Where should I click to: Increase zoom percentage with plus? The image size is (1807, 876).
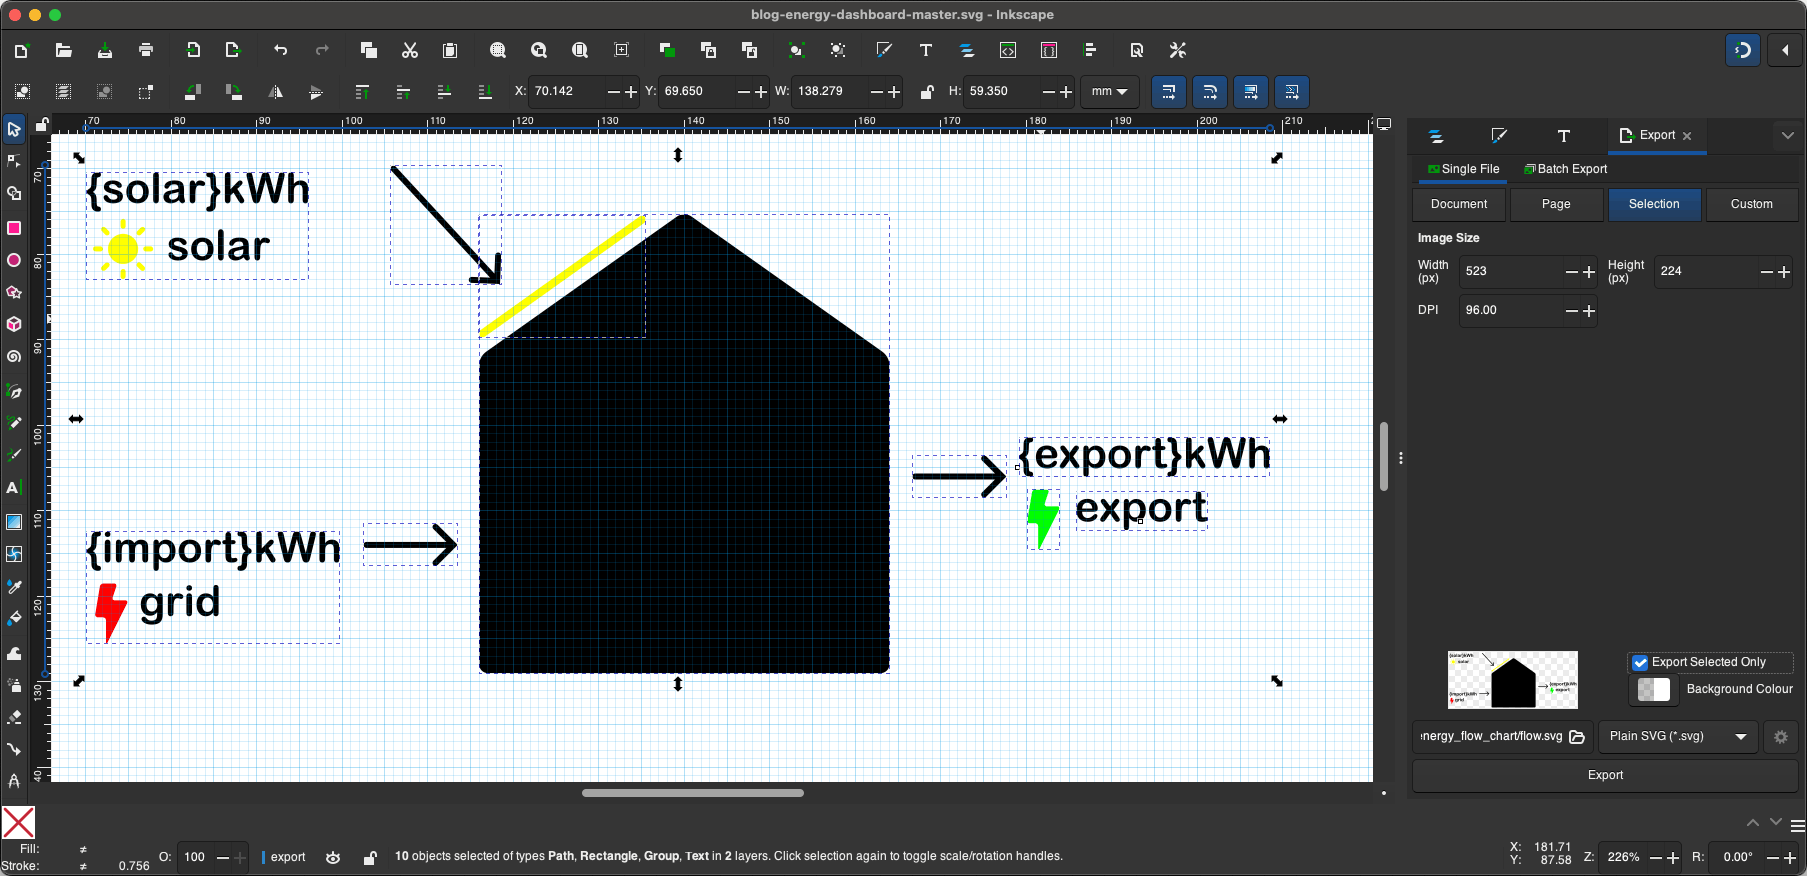point(1673,858)
